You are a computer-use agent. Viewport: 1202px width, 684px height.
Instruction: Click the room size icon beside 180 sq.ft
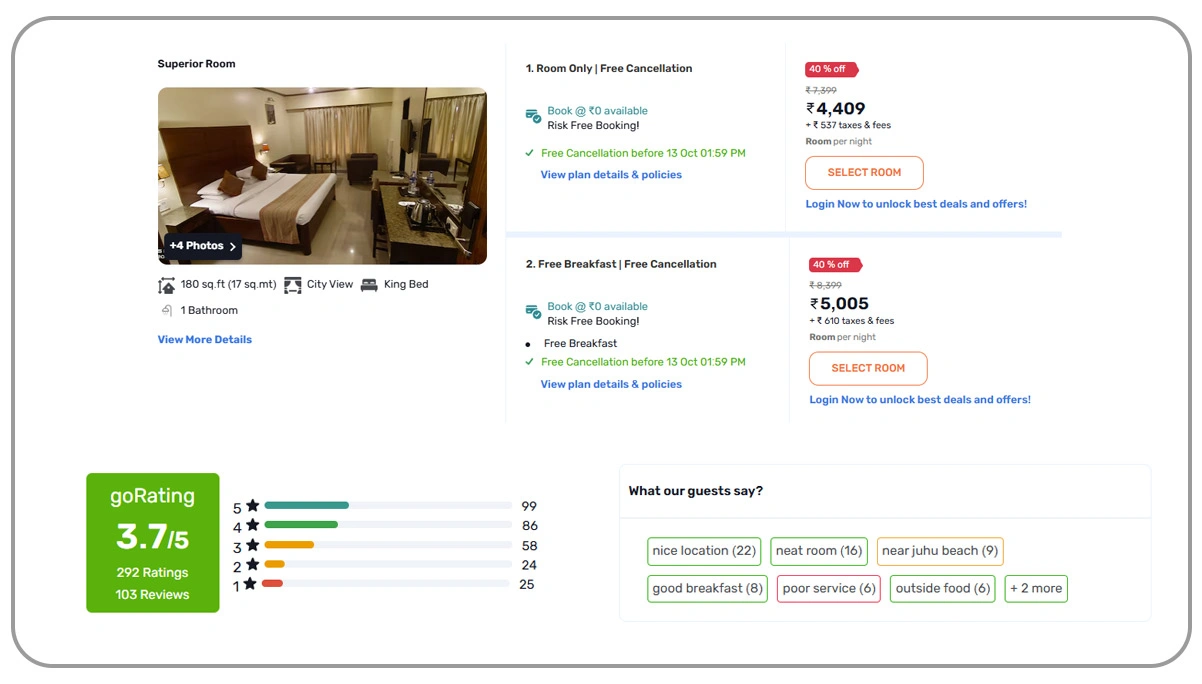[167, 285]
